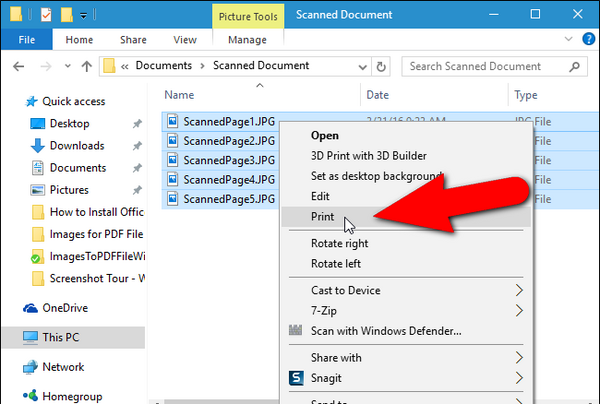
Task: Open the address bar history dropdown
Action: pyautogui.click(x=362, y=67)
